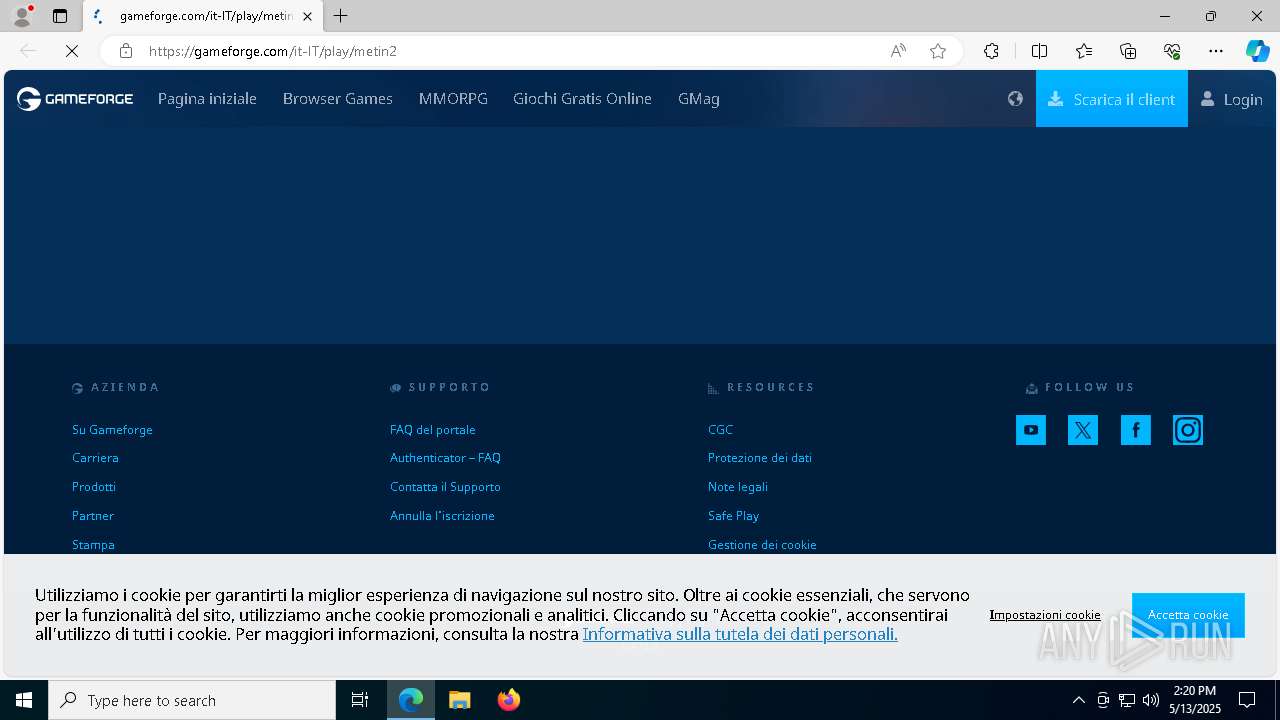Screen dimensions: 1280x720
Task: Open Prodotti link
Action: point(94,486)
